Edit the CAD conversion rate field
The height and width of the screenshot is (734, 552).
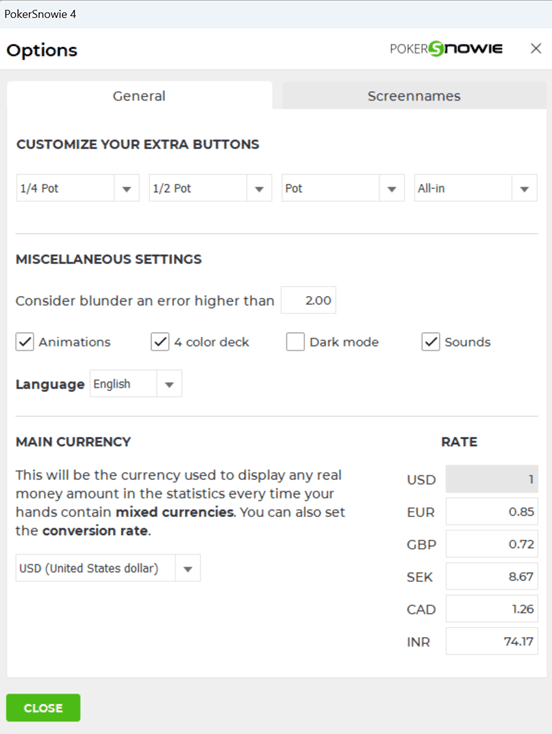492,609
